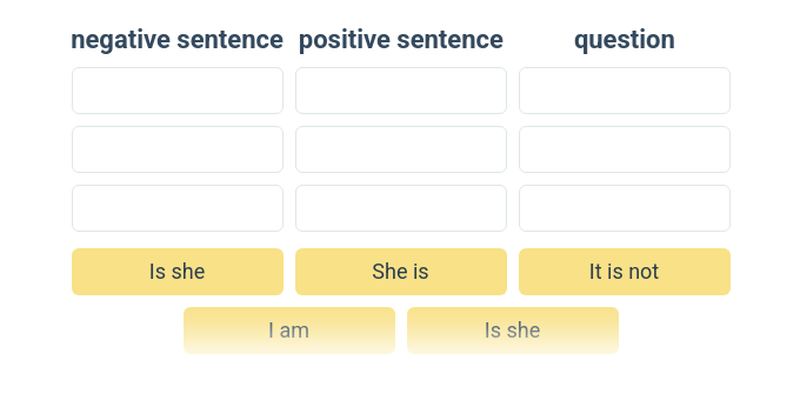Select the faded "Is she" tile beside "I am"
800x400 pixels.
[512, 330]
